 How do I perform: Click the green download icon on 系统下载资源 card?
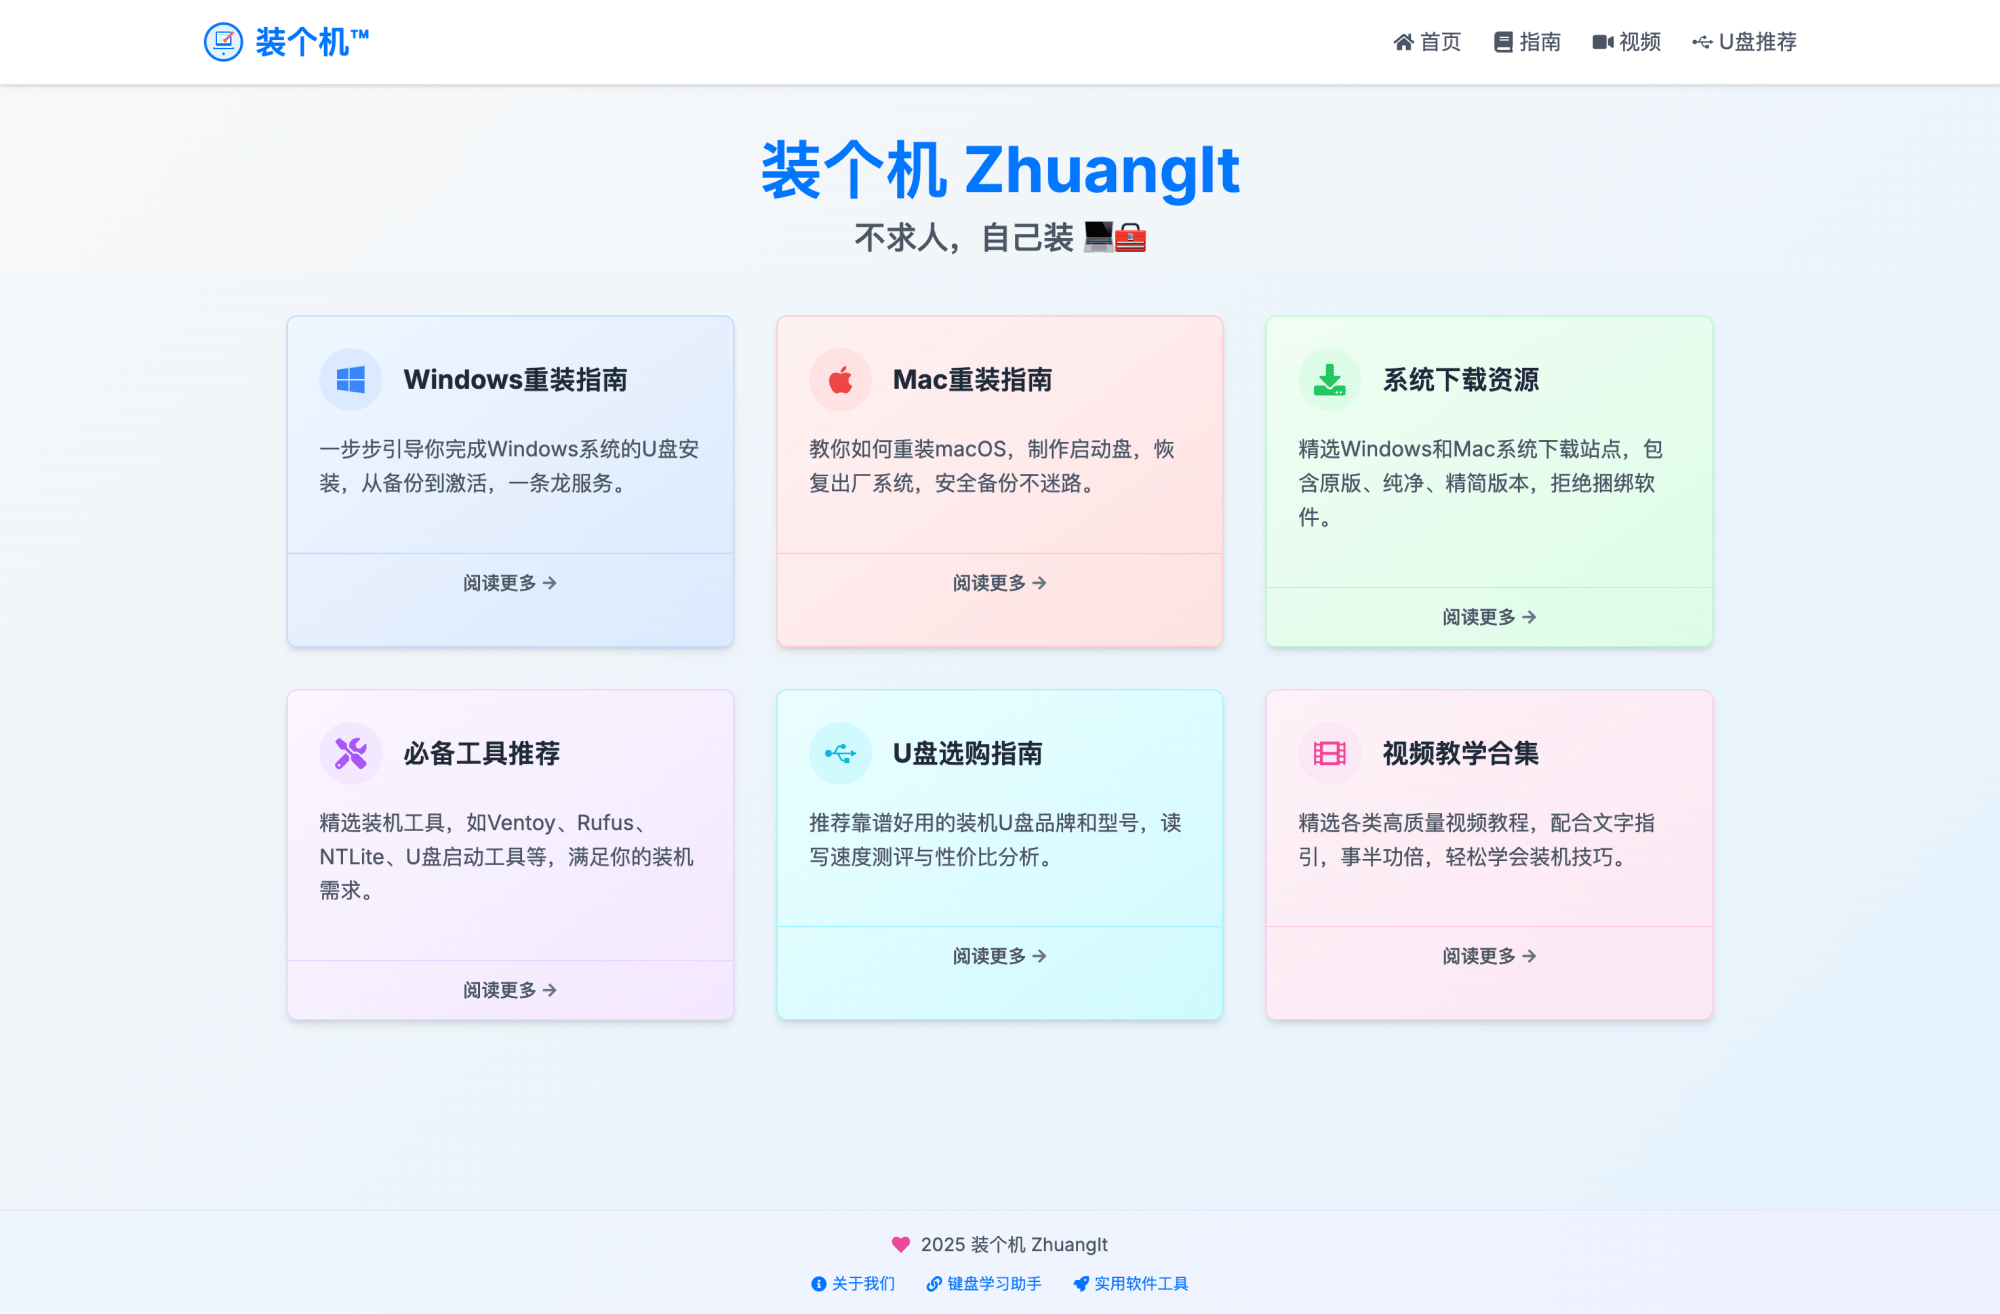coord(1329,380)
